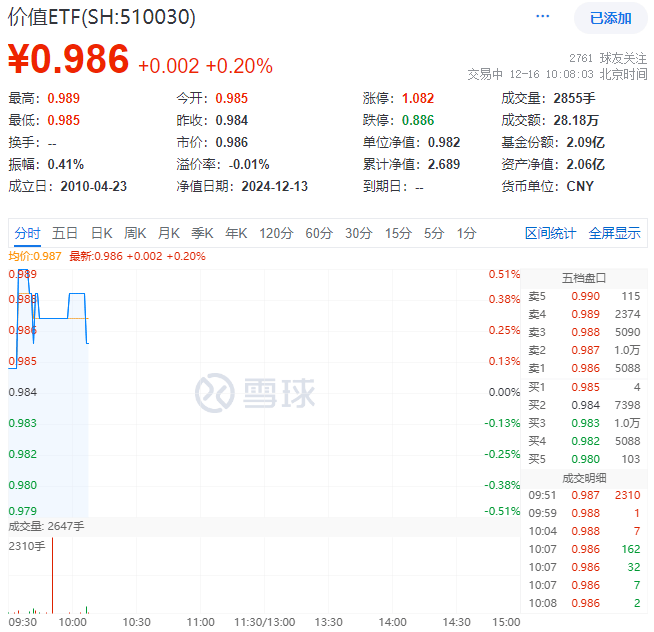Click the 涨停 value 1.082
This screenshot has width=654, height=632.
418,98
